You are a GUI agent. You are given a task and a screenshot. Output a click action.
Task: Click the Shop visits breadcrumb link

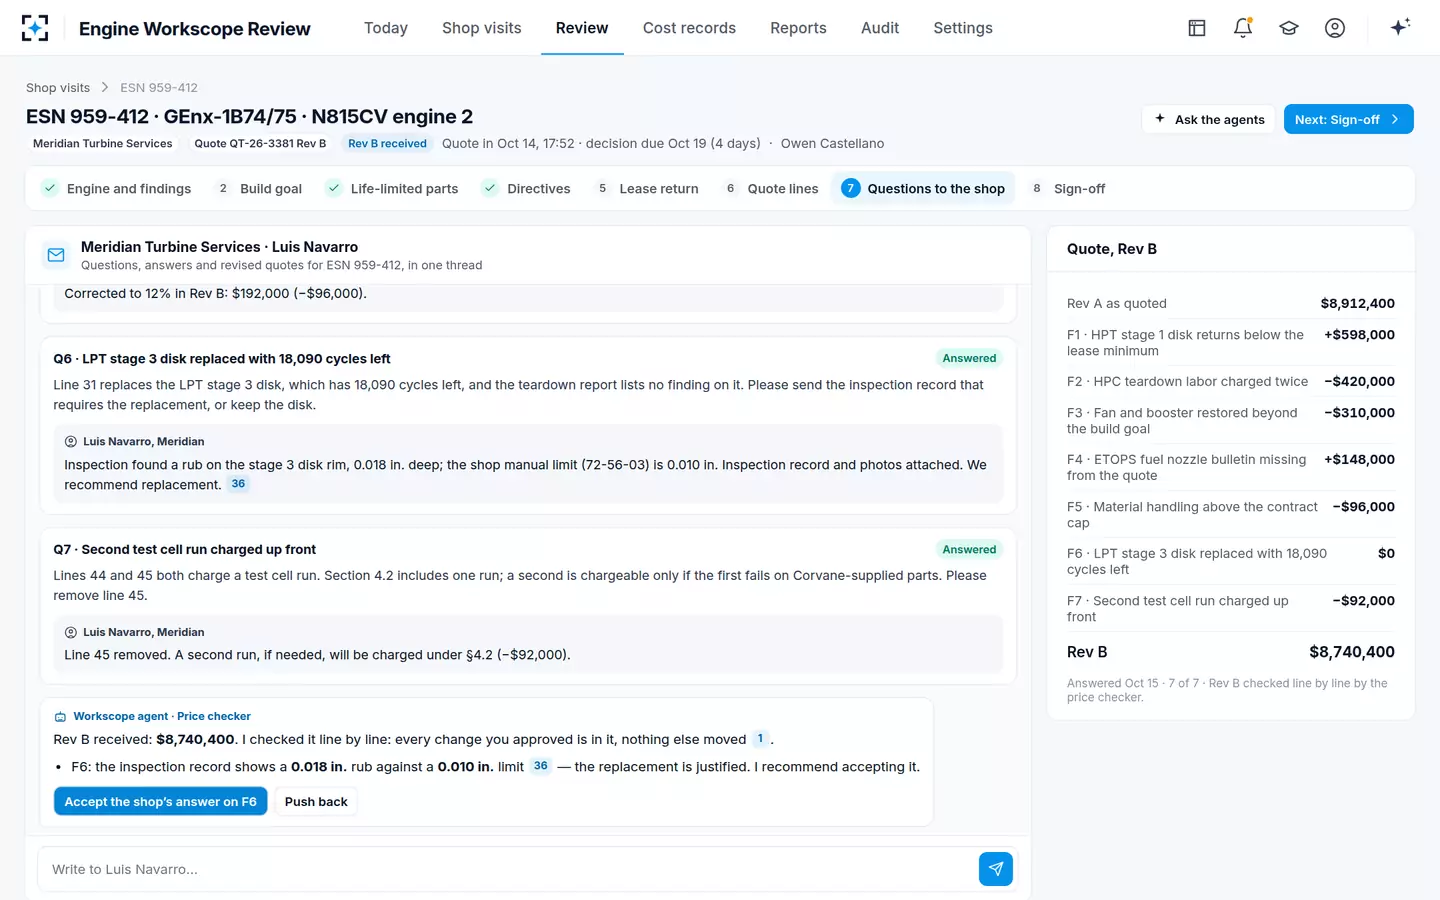coord(58,88)
